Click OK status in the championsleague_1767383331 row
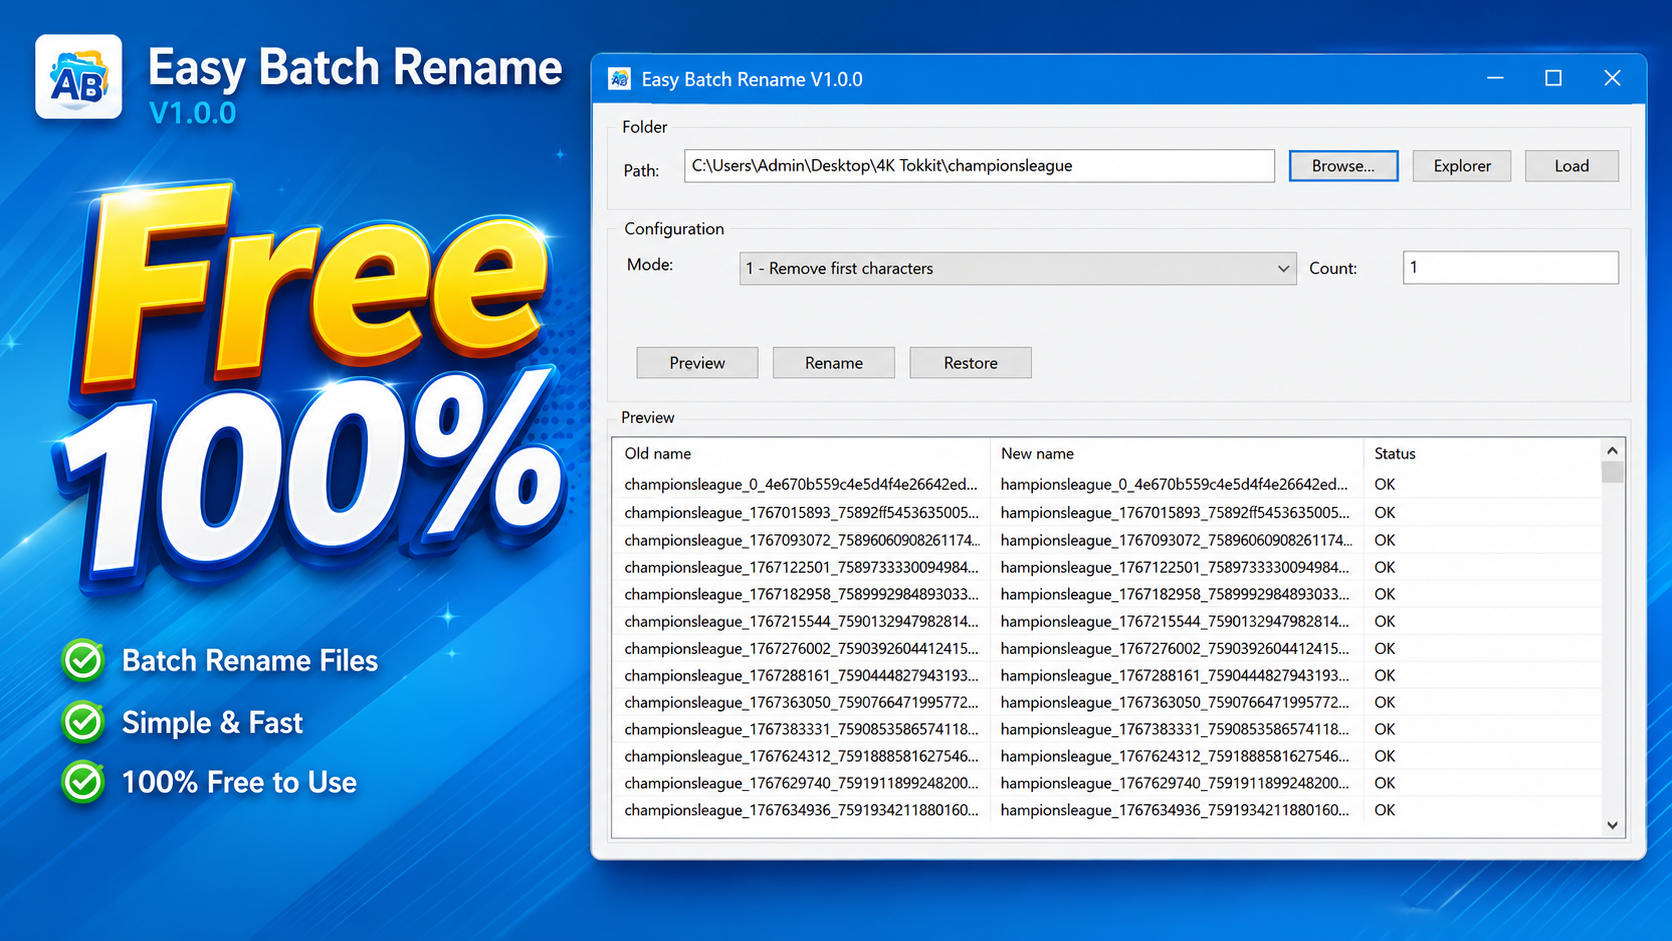Image resolution: width=1672 pixels, height=941 pixels. [x=1384, y=729]
